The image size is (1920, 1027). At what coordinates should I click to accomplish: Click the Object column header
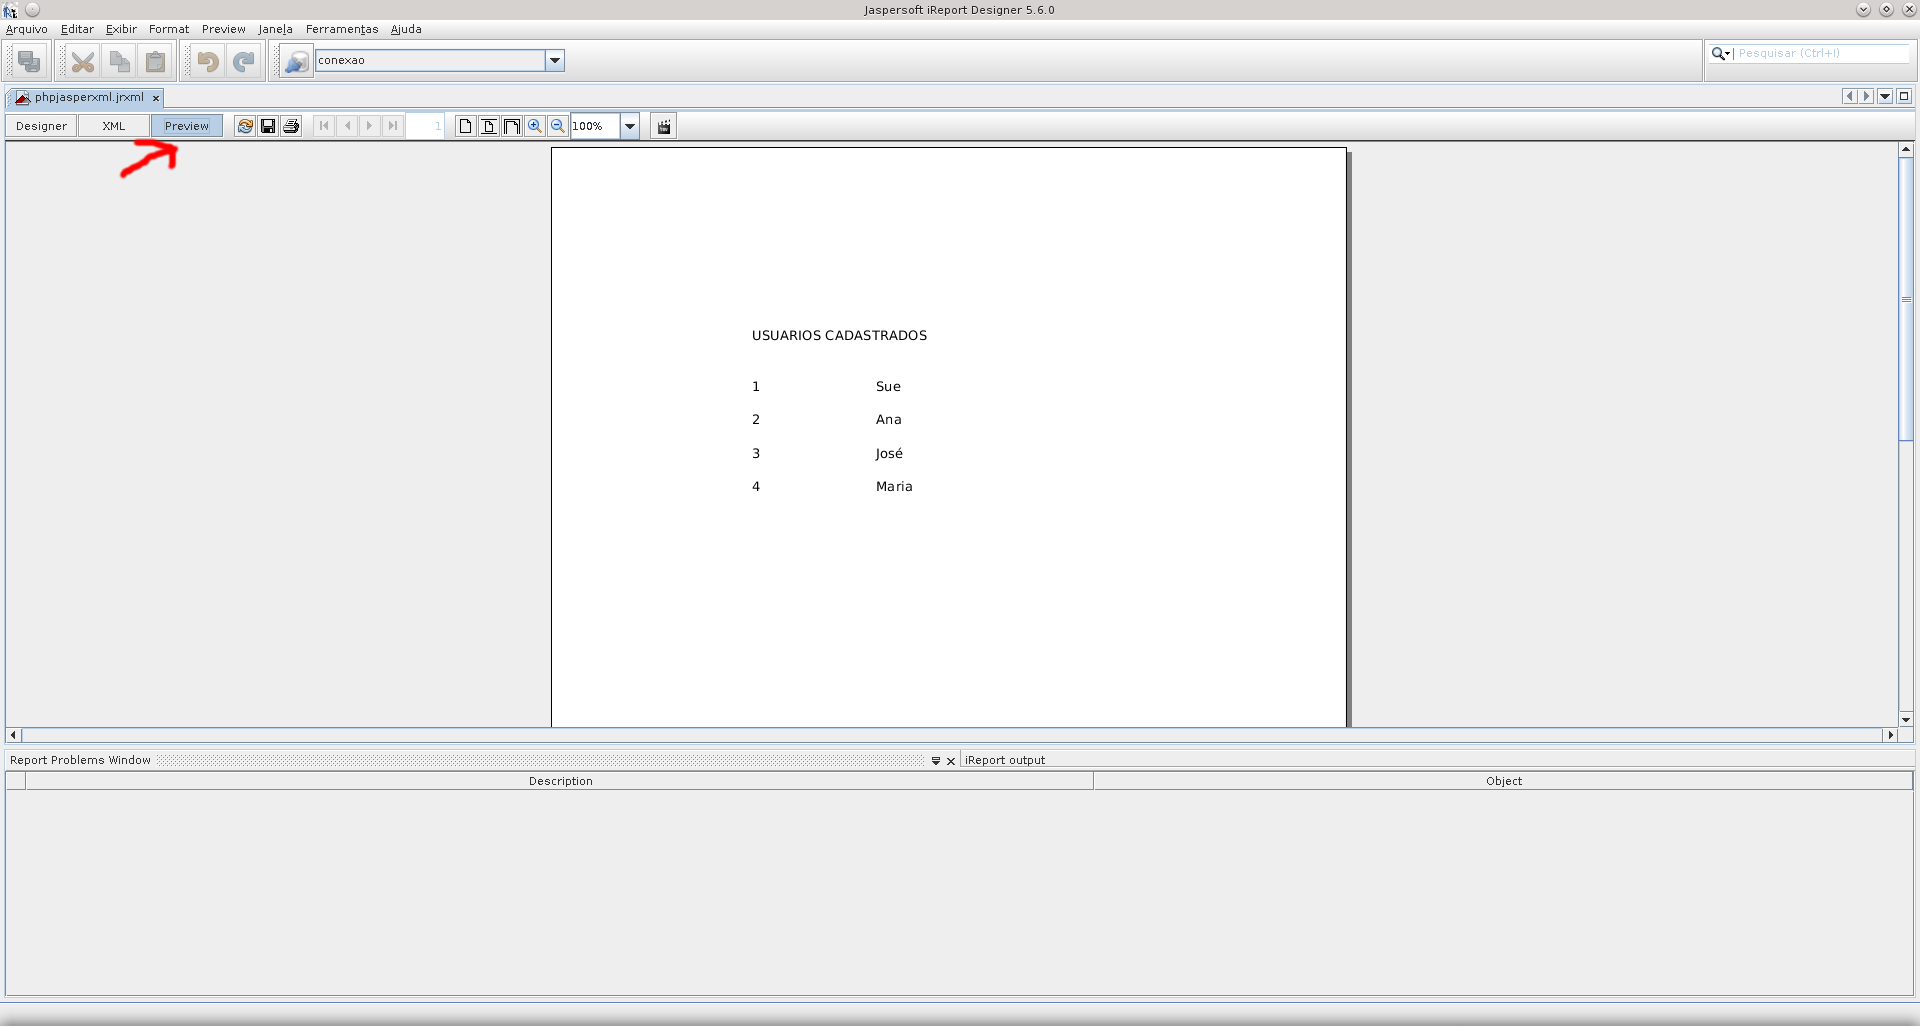point(1503,782)
